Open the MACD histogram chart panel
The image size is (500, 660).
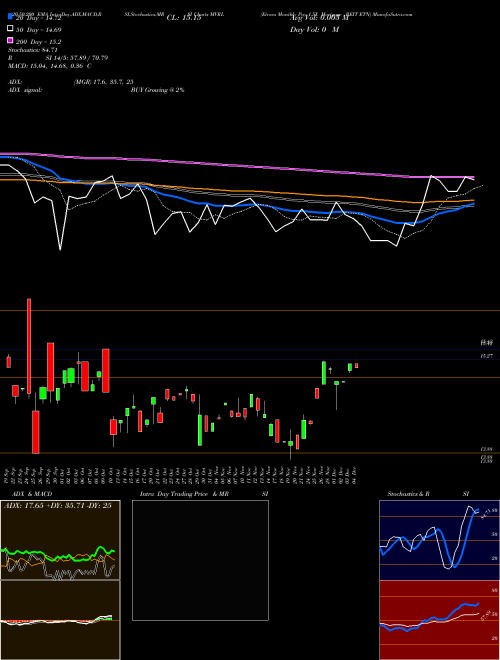click(x=60, y=620)
